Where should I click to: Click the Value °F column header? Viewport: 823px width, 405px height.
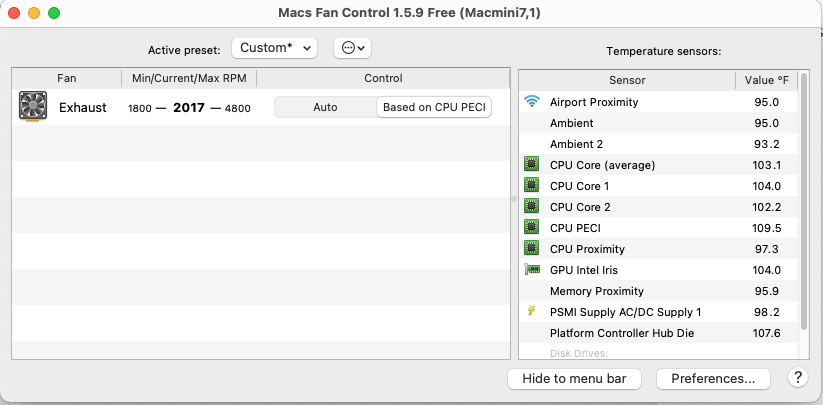click(x=767, y=80)
